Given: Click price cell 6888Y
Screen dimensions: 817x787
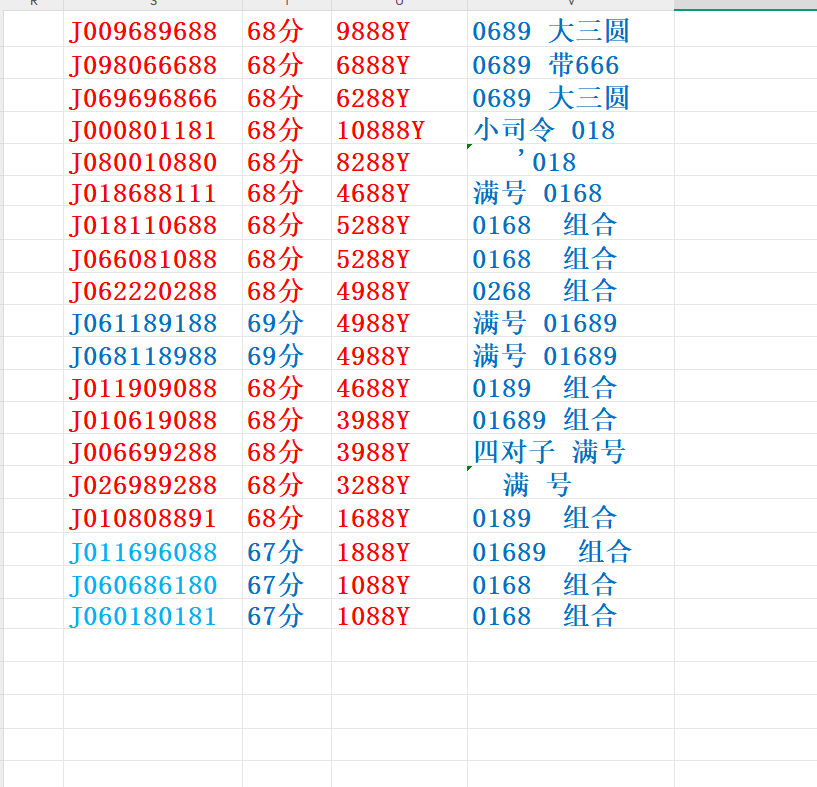Looking at the screenshot, I should coord(400,64).
